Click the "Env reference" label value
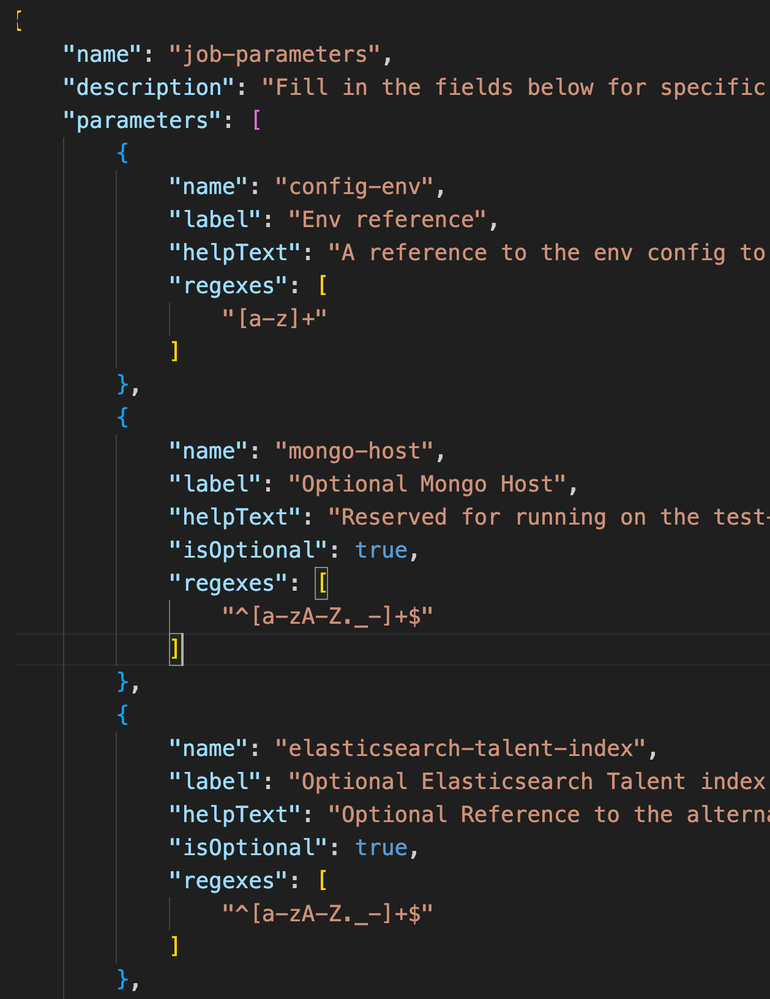This screenshot has height=999, width=770. 389,220
